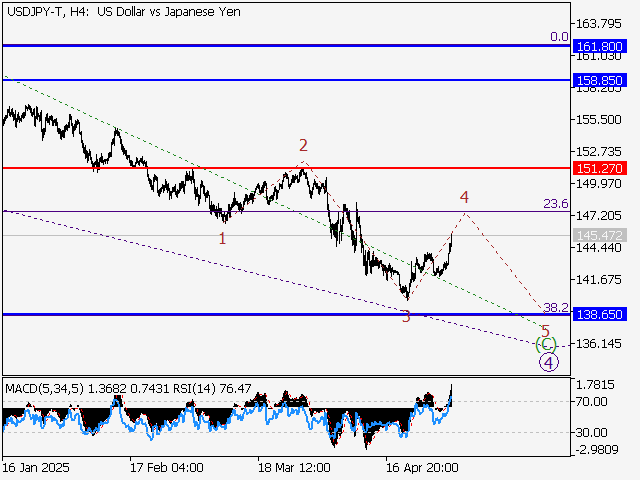Click the red 151.270 resistance label
Screen dimensions: 640x480
coord(600,168)
